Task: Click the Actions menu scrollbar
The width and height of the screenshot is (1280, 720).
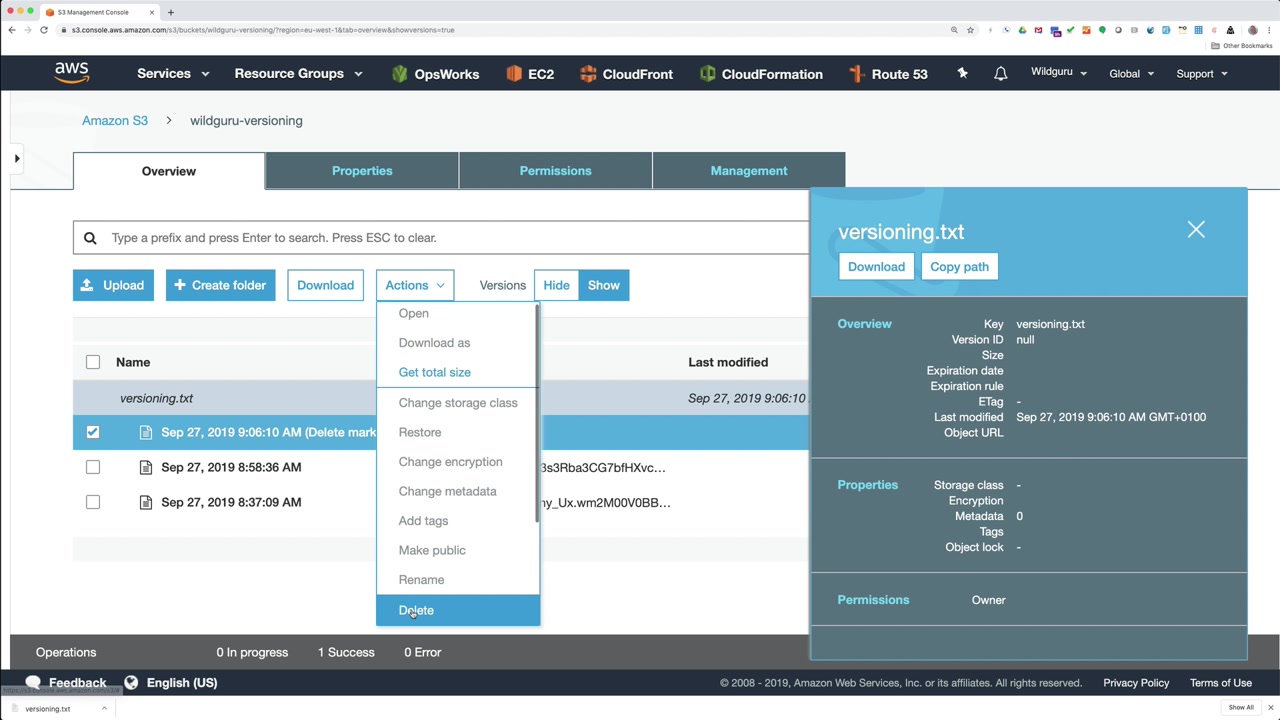Action: point(538,415)
